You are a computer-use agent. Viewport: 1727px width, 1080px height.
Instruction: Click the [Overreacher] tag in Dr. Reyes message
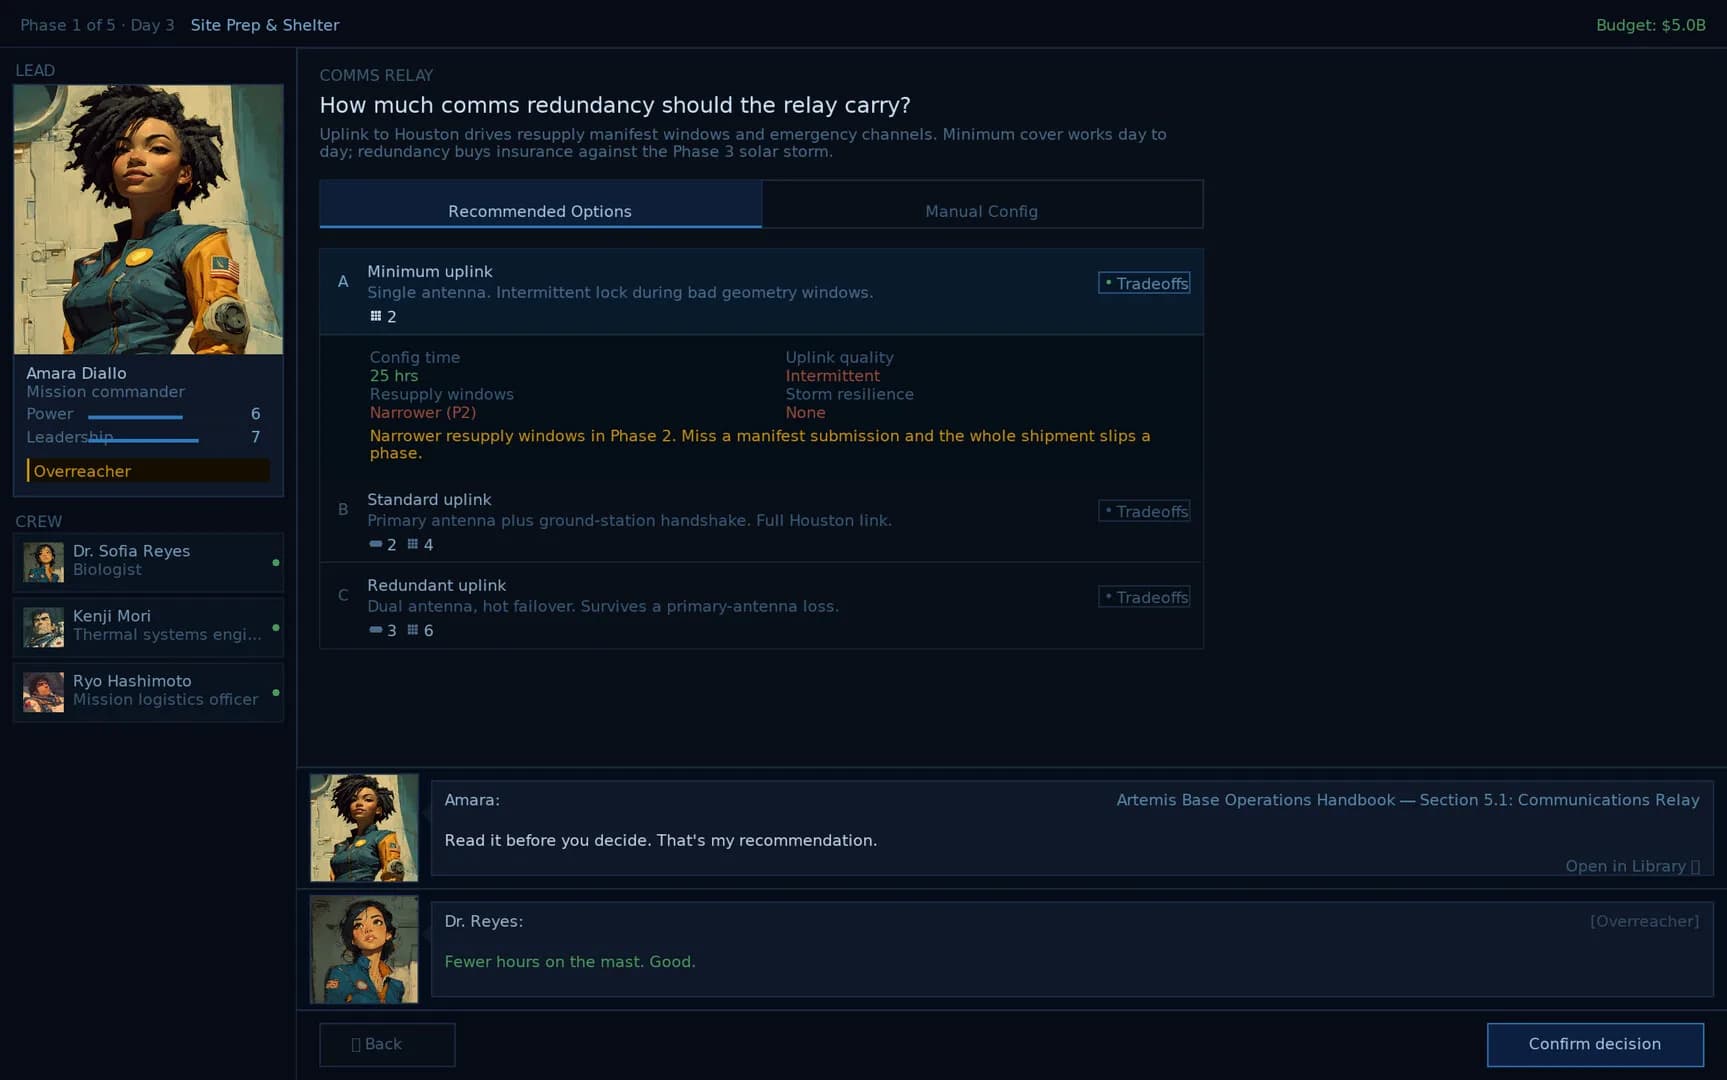coord(1644,921)
